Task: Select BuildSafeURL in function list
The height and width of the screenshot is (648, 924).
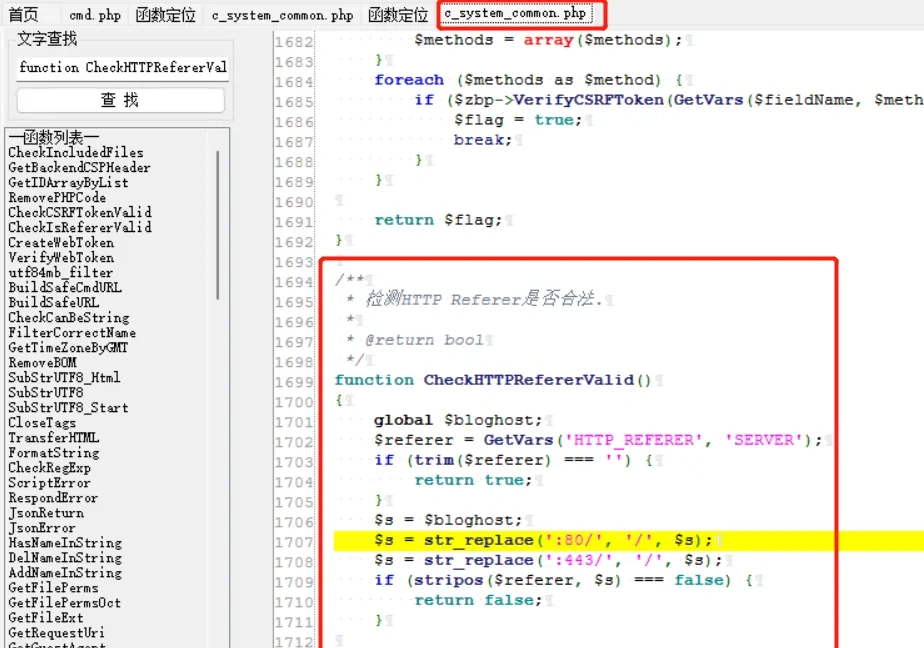Action: [x=54, y=302]
